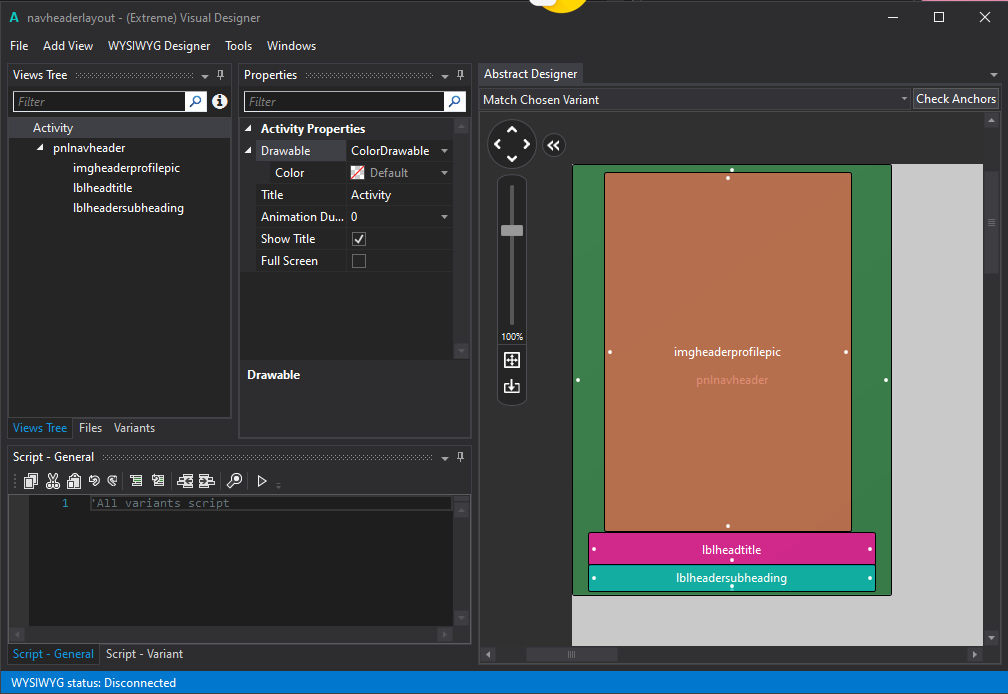Click the Views Tree filter search icon
Image resolution: width=1008 pixels, height=694 pixels.
pyautogui.click(x=195, y=102)
